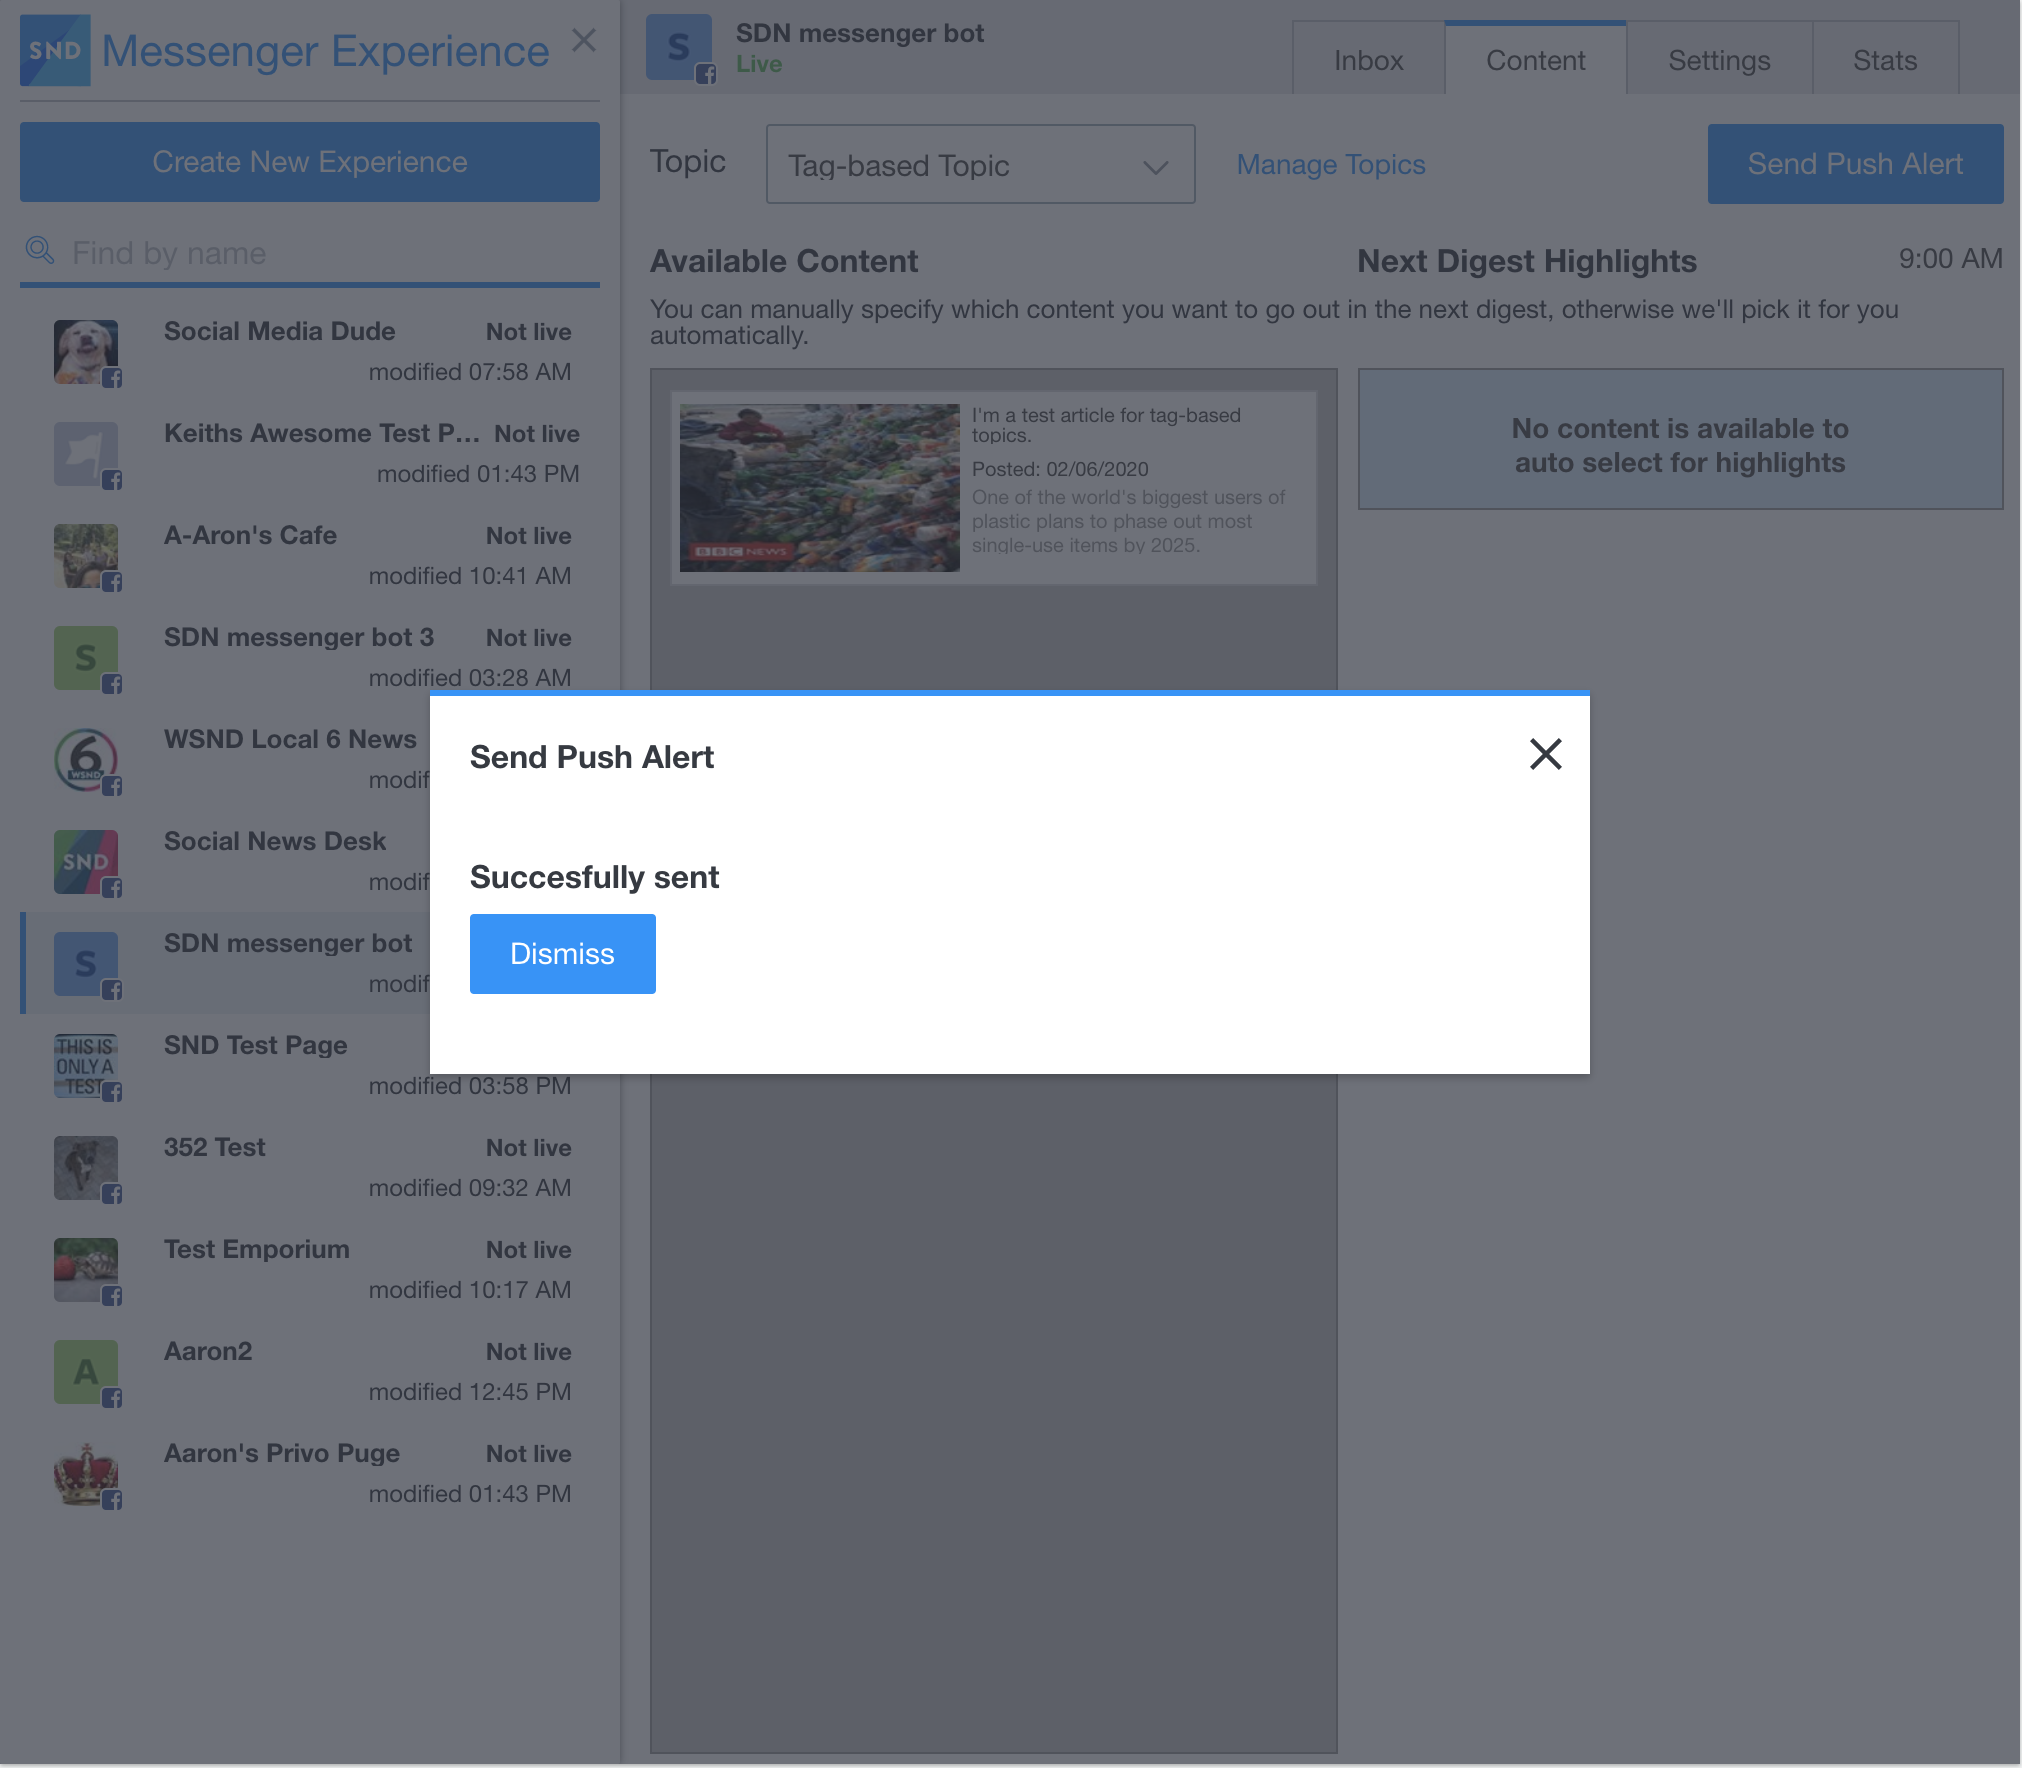
Task: Click Available Content heading
Action: point(784,261)
